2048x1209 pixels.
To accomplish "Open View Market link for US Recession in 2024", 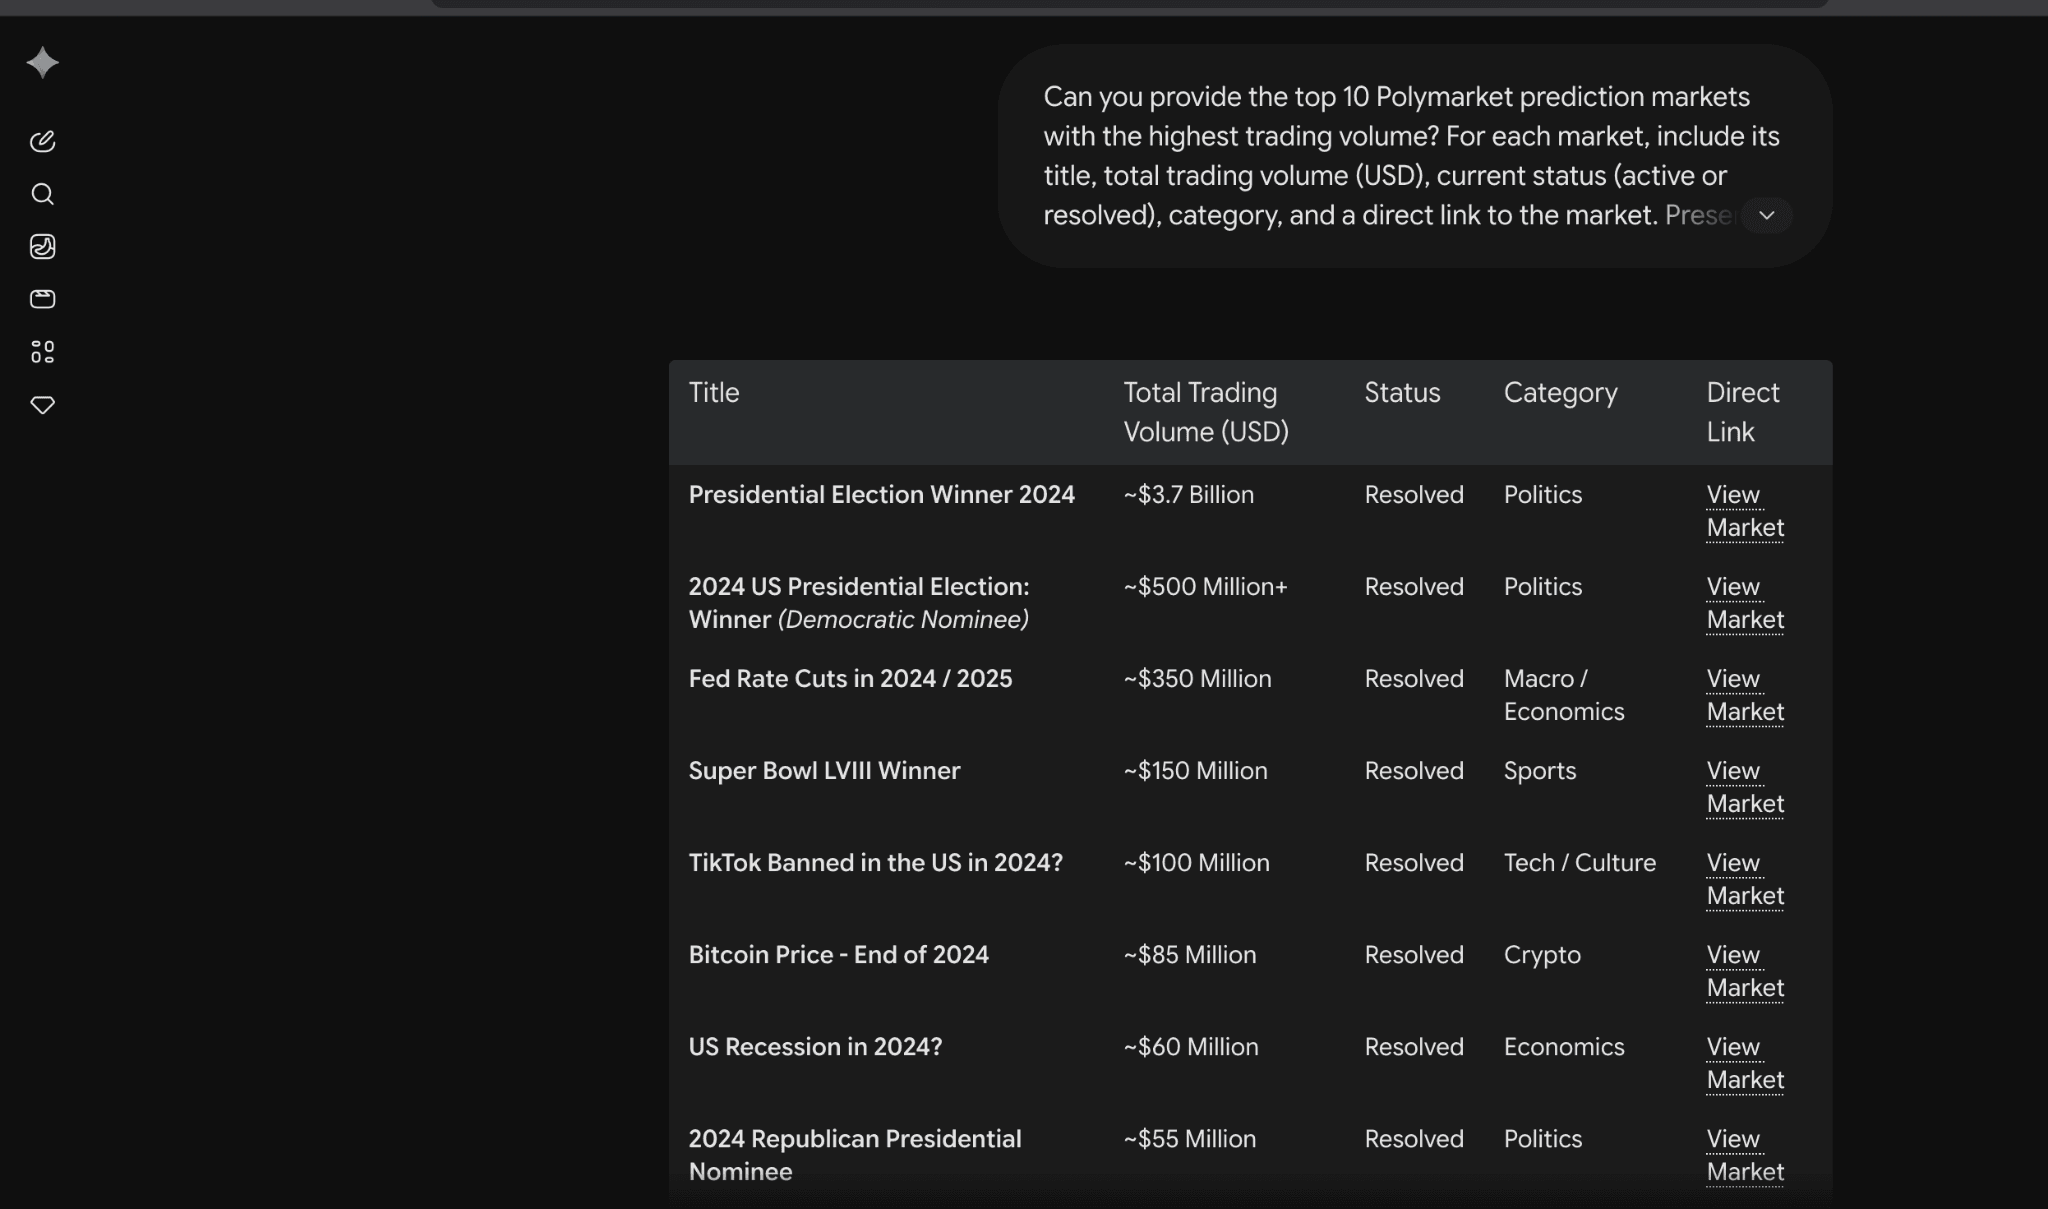I will click(1745, 1063).
